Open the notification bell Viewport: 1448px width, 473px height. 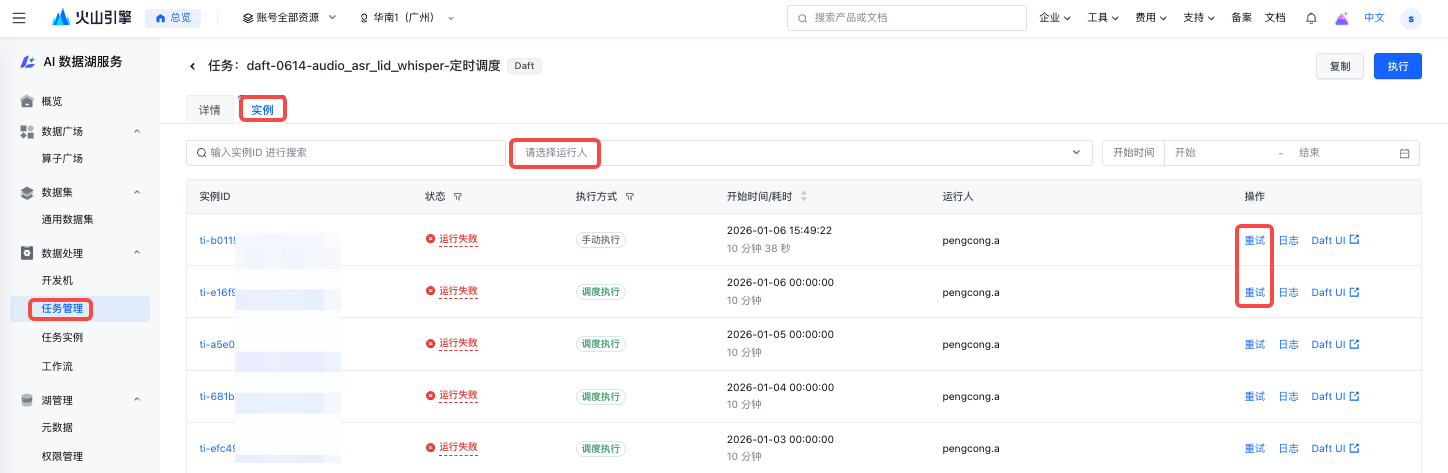point(1311,18)
